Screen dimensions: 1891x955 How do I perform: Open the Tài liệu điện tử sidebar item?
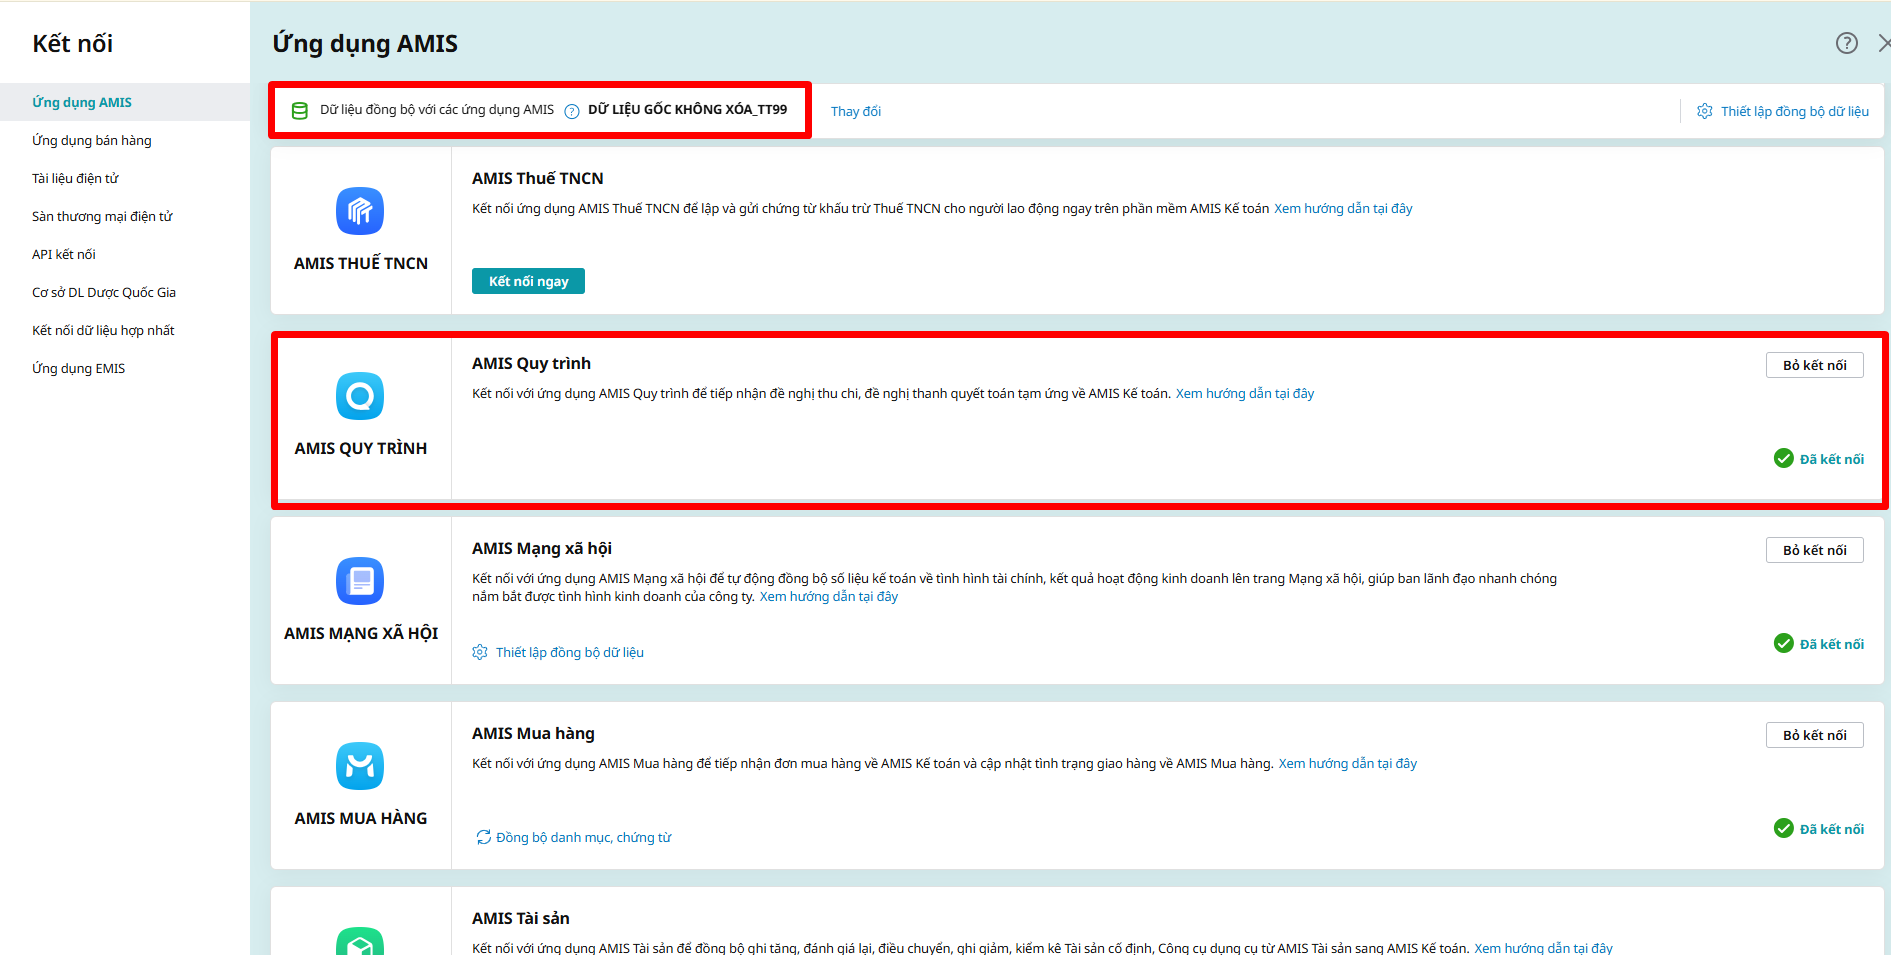pyautogui.click(x=125, y=178)
